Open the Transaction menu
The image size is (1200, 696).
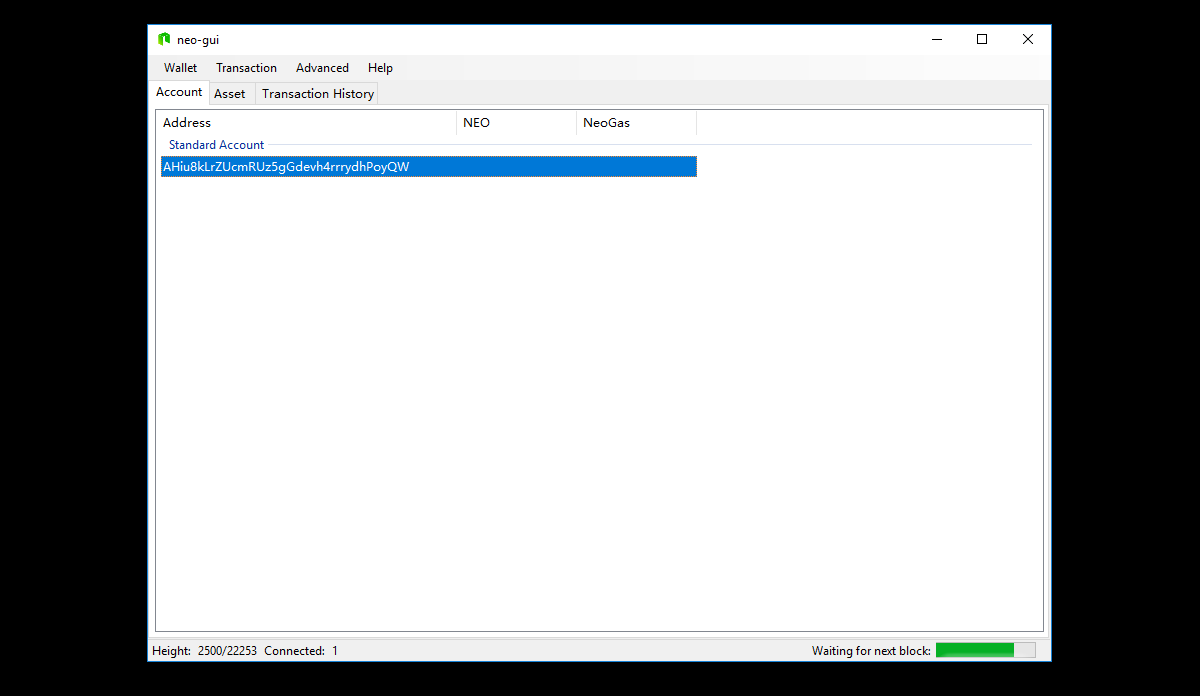tap(246, 68)
